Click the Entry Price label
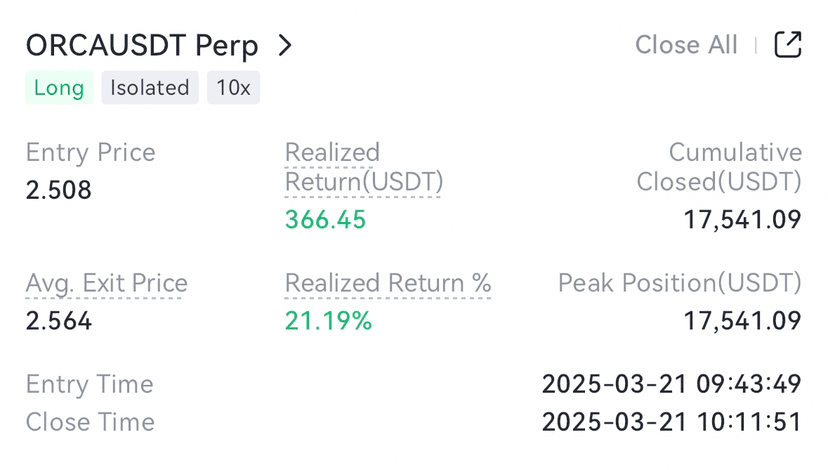828x470 pixels. (90, 153)
